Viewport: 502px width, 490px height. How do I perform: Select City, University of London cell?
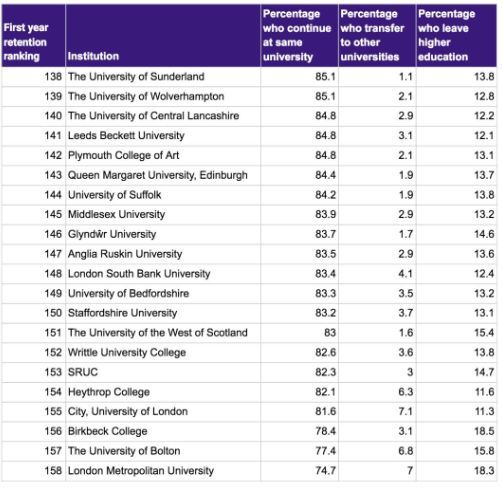[x=163, y=412]
